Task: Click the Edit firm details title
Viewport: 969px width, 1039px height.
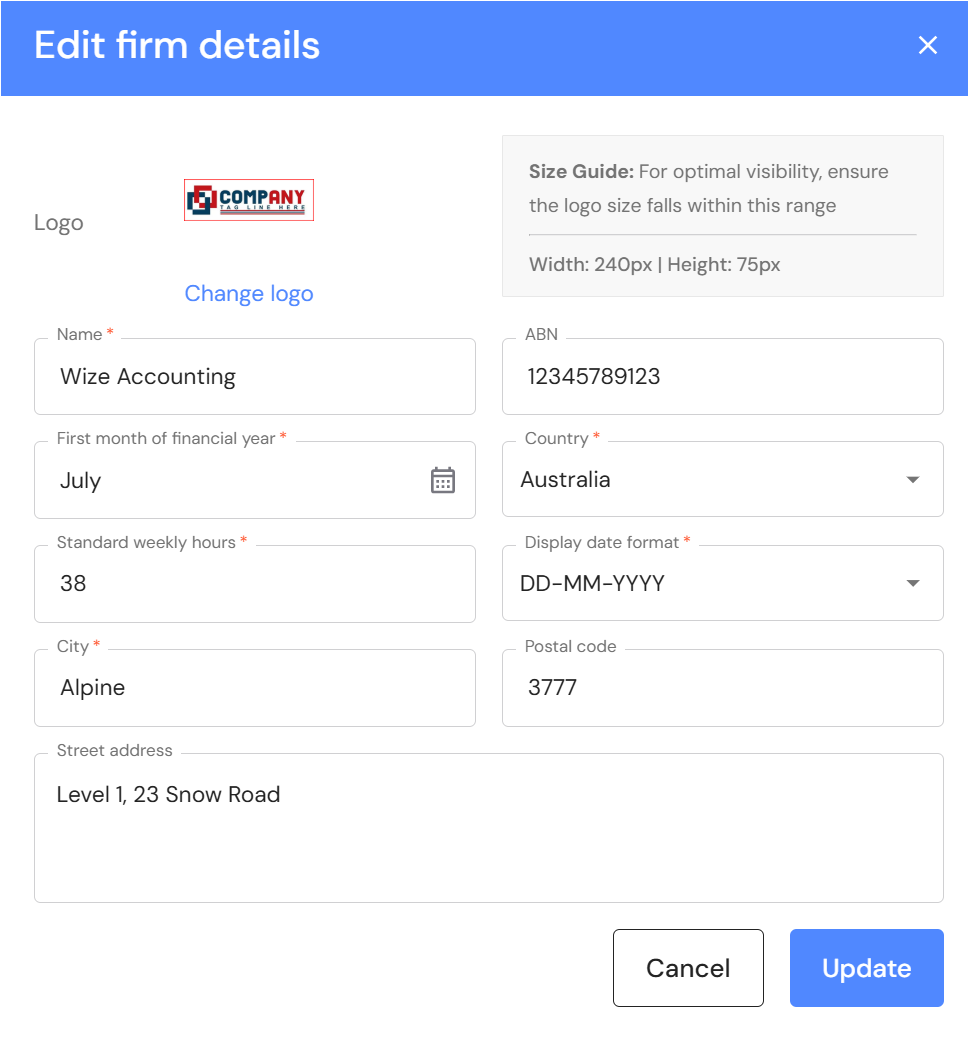Action: coord(177,46)
